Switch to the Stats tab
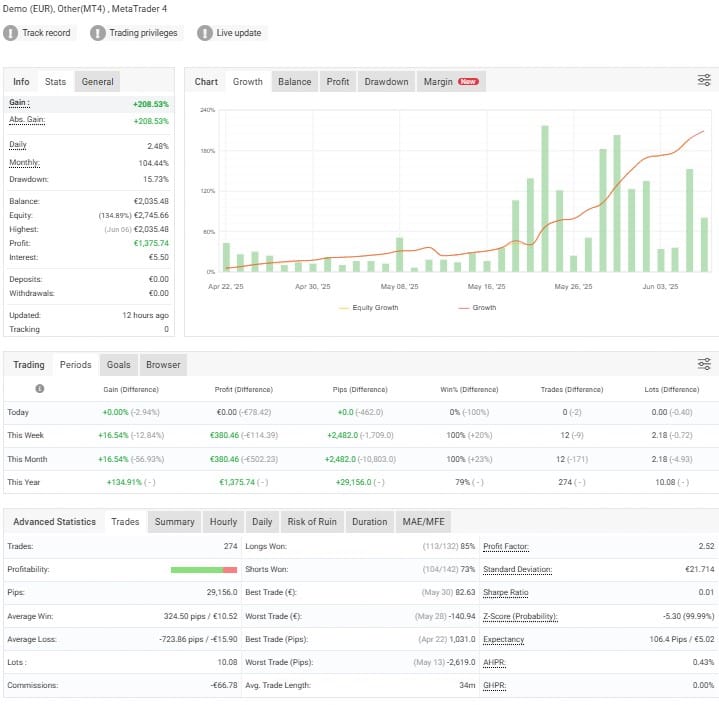The height and width of the screenshot is (705, 719). tap(55, 82)
